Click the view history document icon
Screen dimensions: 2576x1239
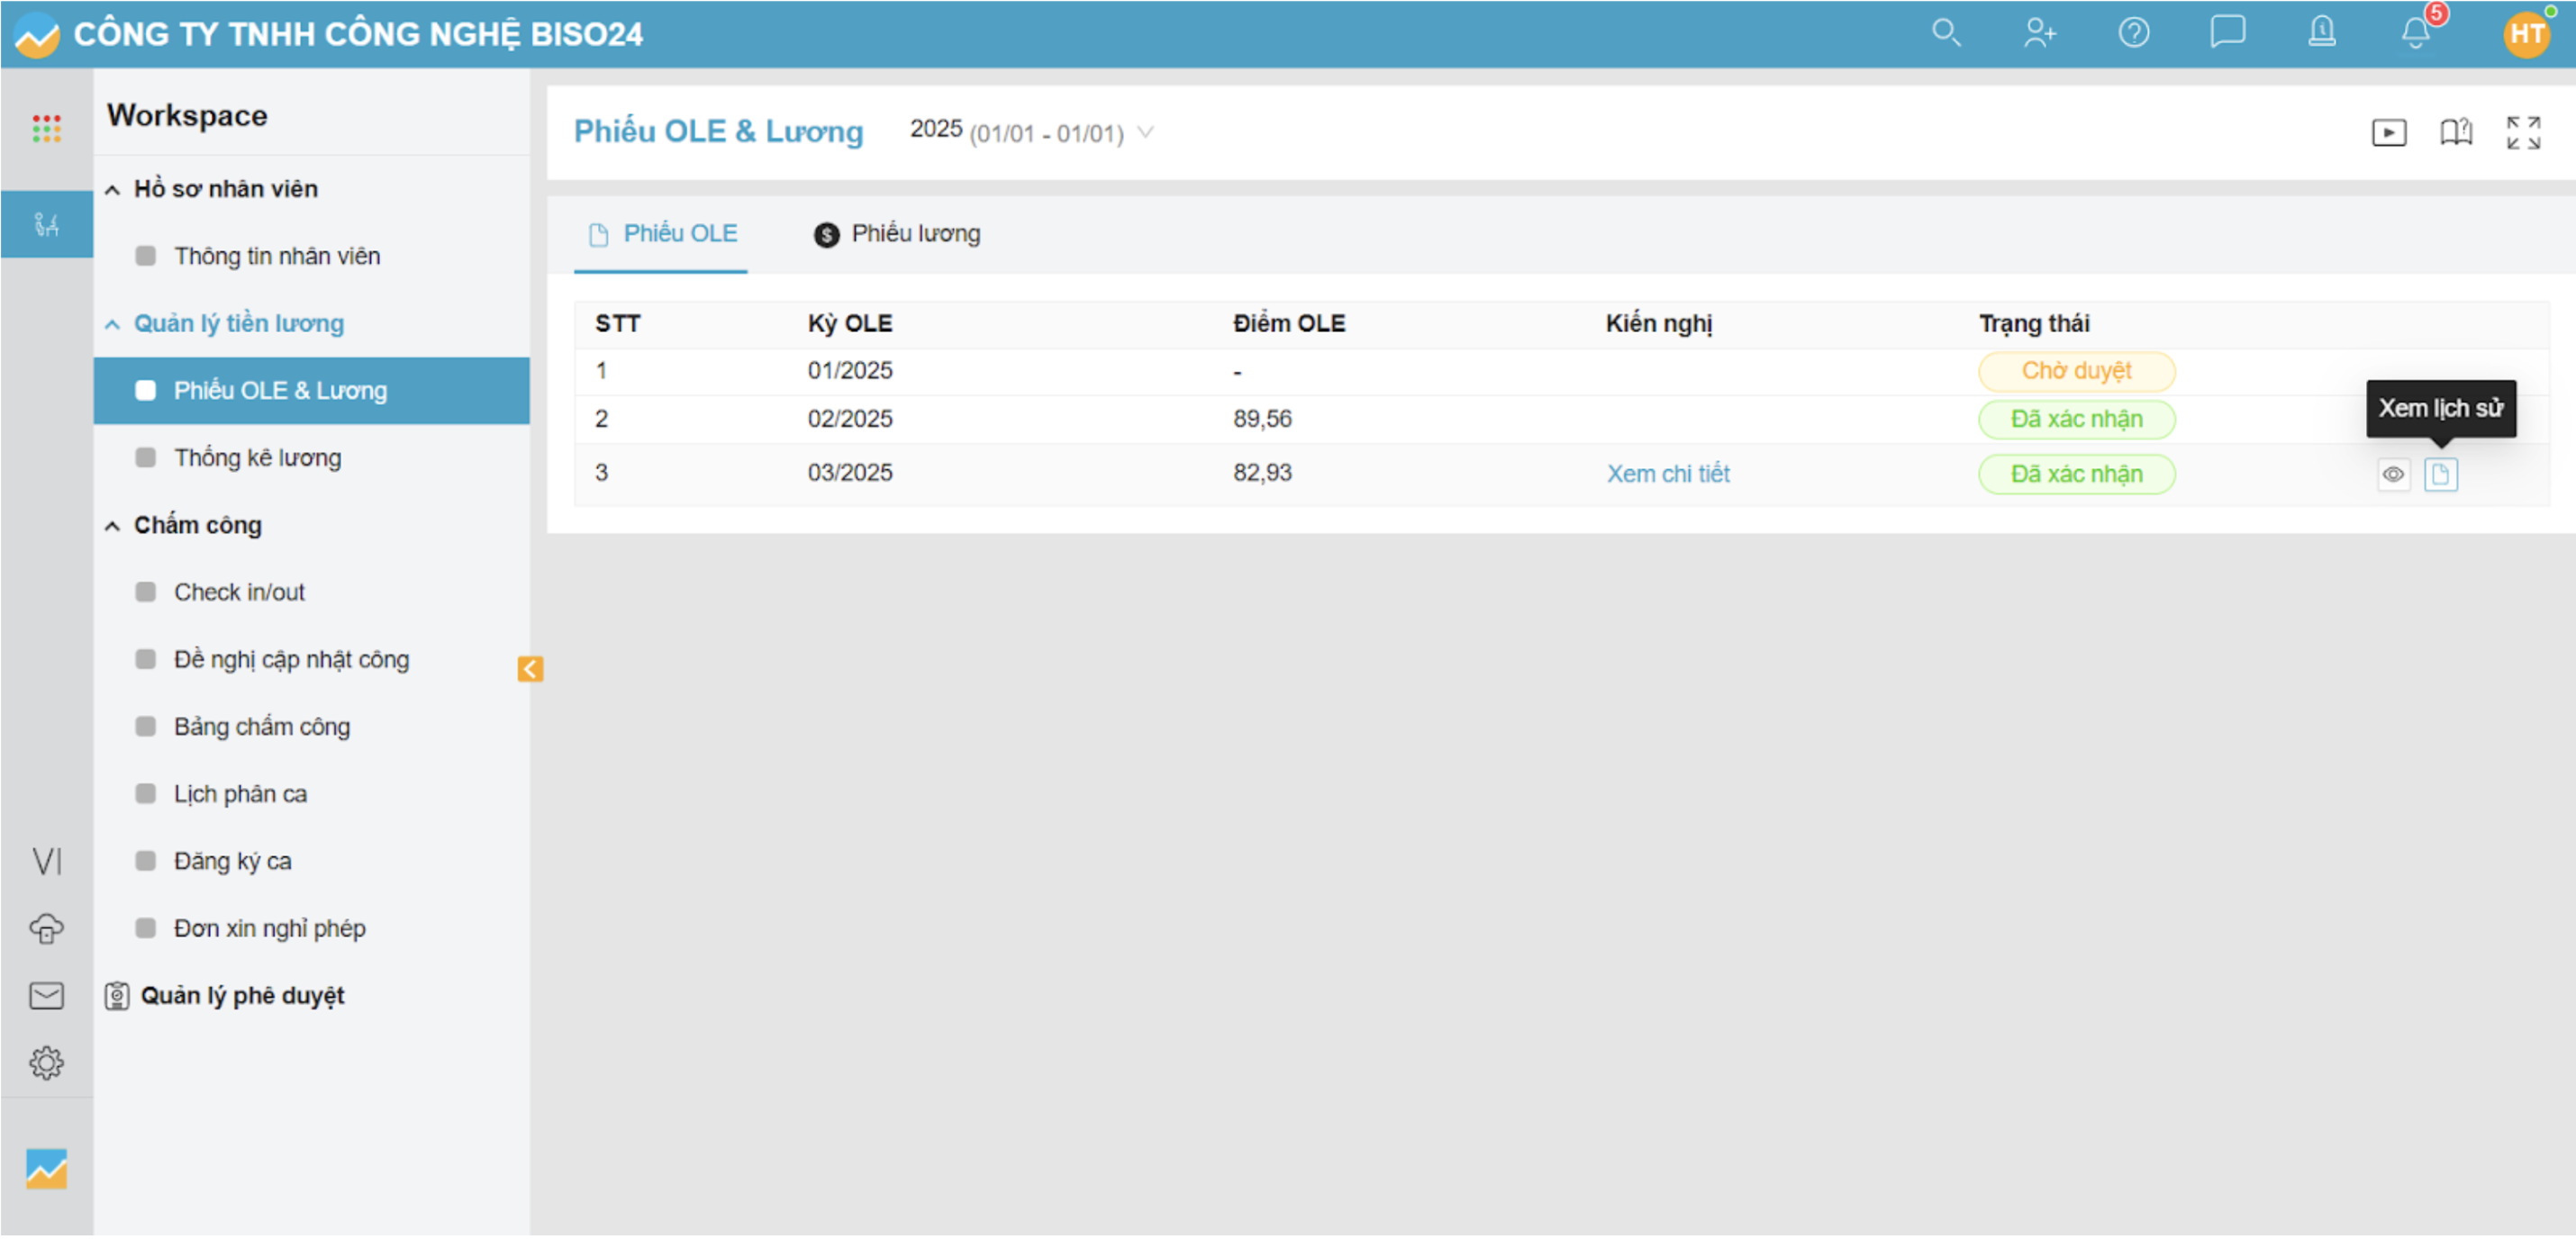point(2440,474)
